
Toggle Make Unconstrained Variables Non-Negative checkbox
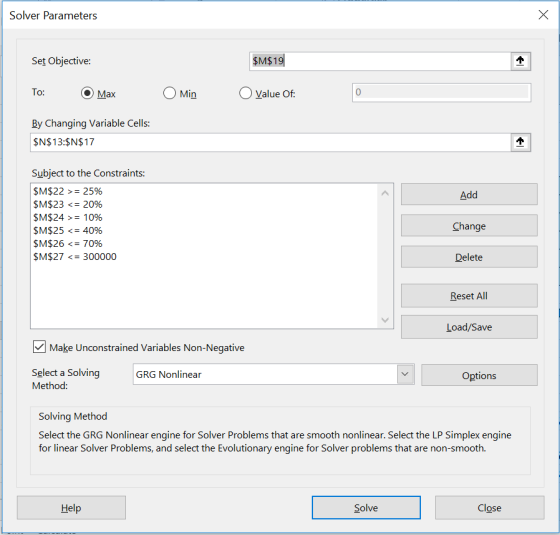39,347
